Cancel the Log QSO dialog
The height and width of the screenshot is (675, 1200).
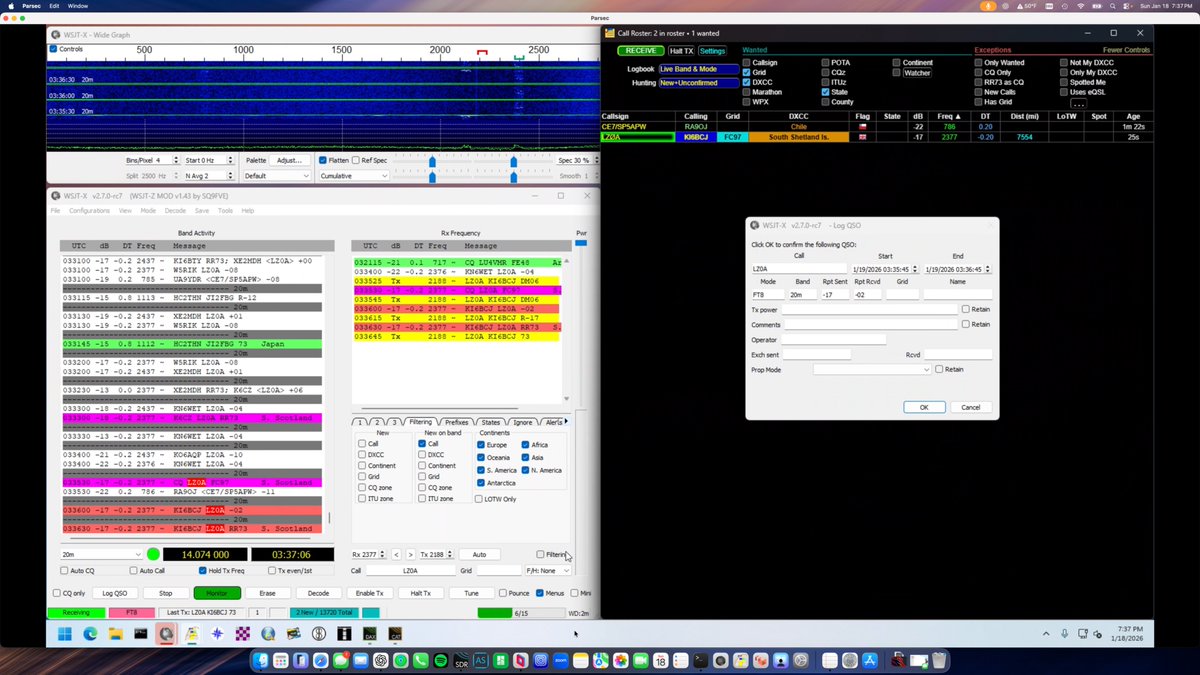970,407
